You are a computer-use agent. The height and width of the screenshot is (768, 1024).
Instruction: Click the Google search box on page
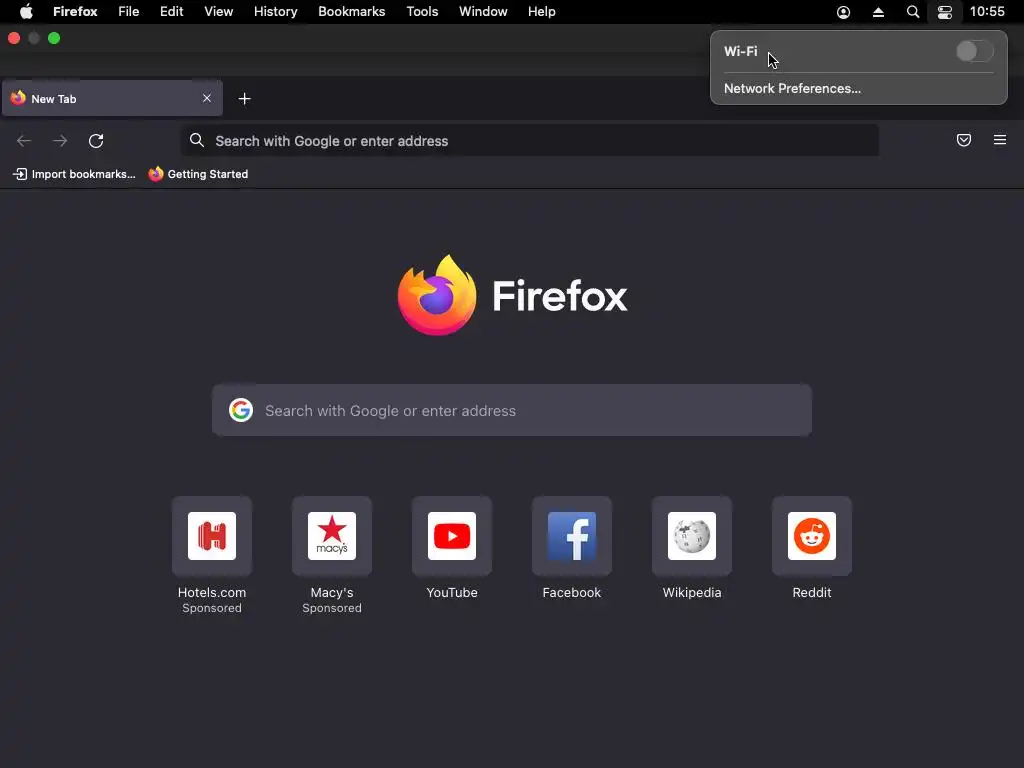pos(512,410)
